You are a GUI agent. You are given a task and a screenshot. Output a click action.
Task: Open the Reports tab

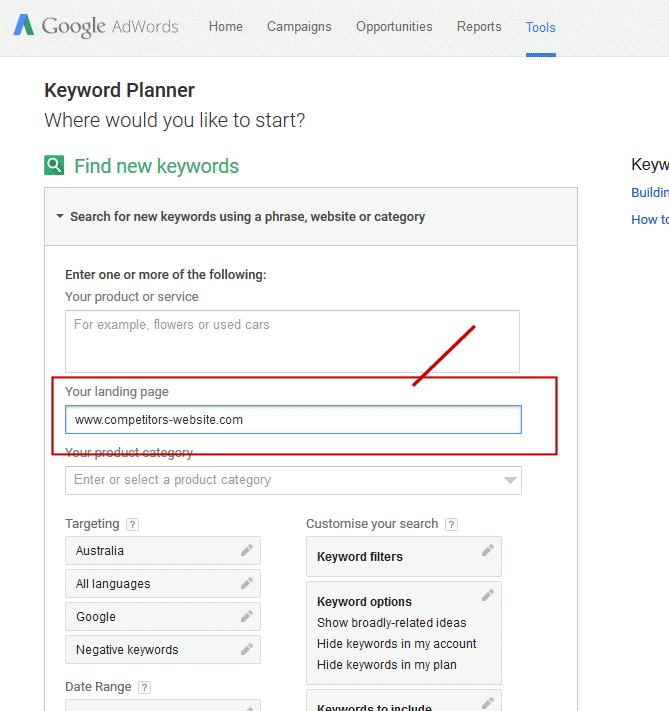click(479, 27)
